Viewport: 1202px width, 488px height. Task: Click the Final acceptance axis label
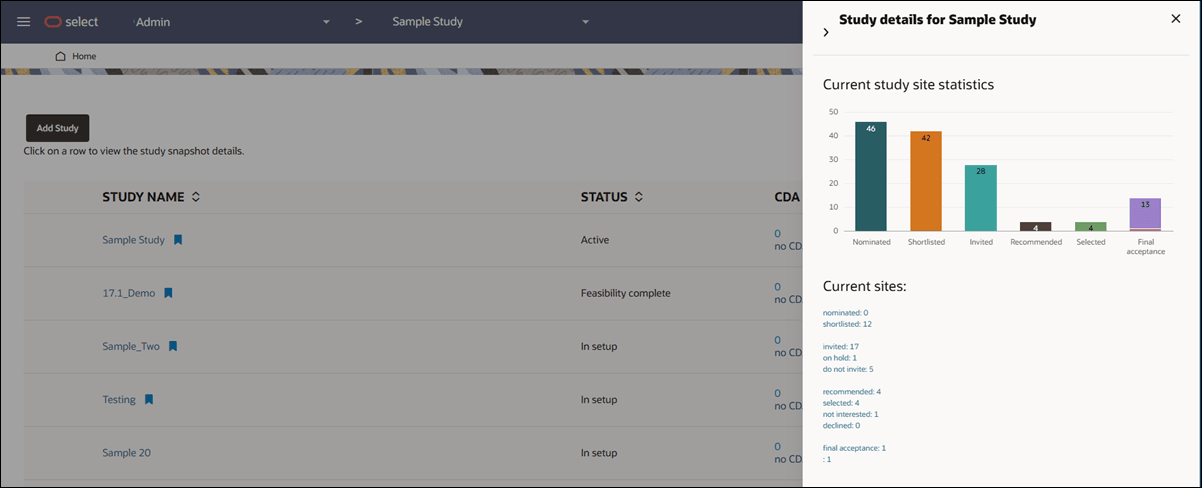[1145, 246]
